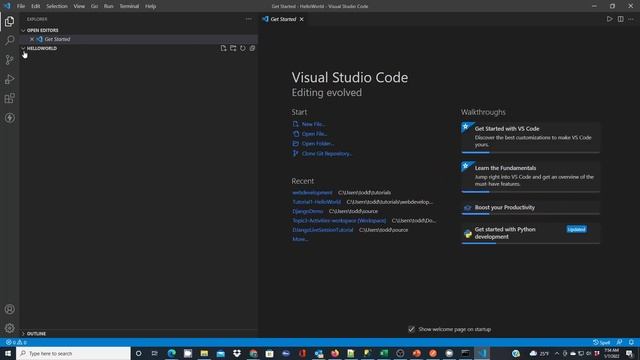Viewport: 640px width, 360px height.
Task: Open Dropbox from the taskbar
Action: [237, 353]
